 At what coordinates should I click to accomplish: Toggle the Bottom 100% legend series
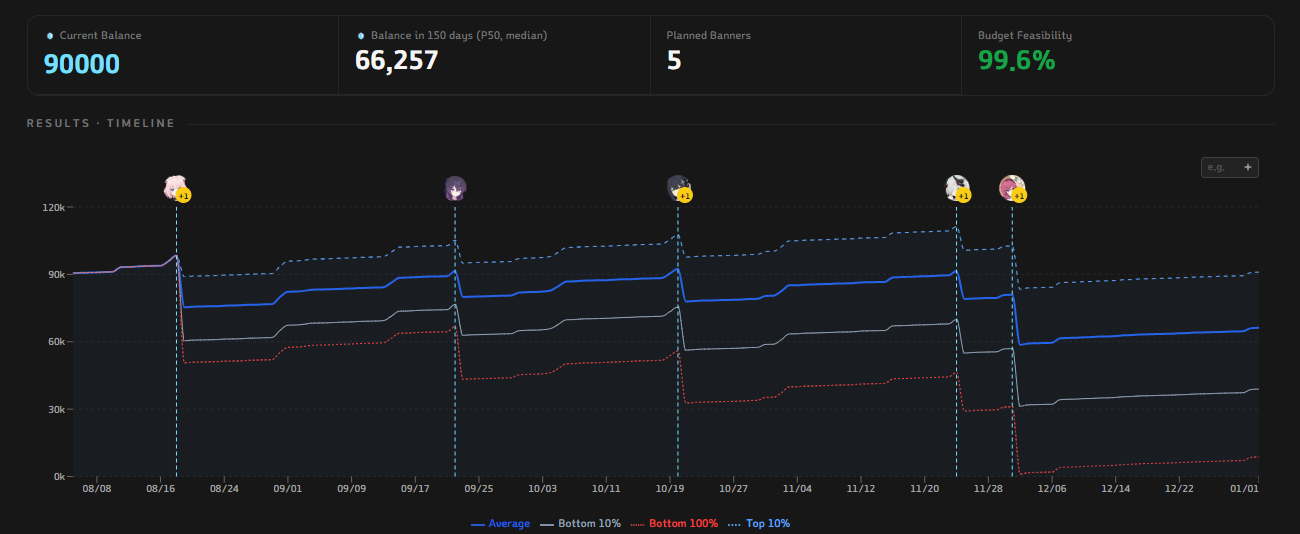pos(674,523)
